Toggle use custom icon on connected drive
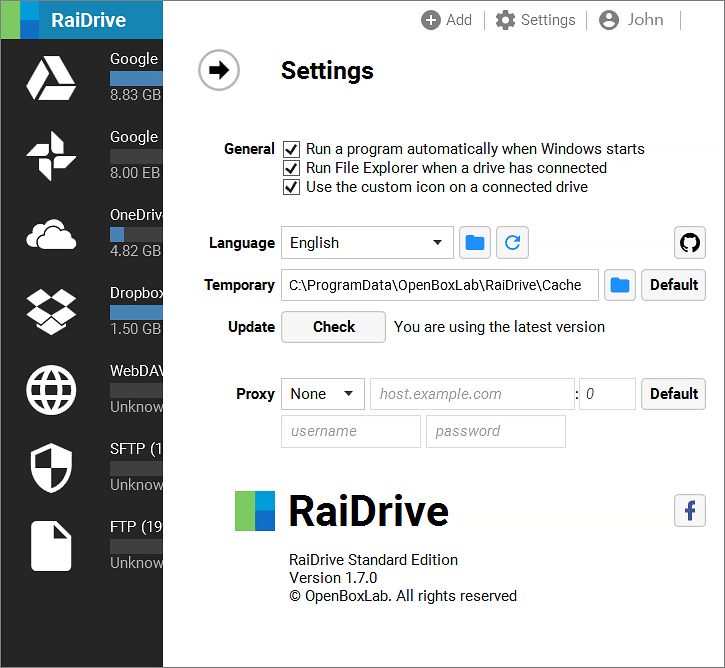The height and width of the screenshot is (668, 725). click(291, 187)
